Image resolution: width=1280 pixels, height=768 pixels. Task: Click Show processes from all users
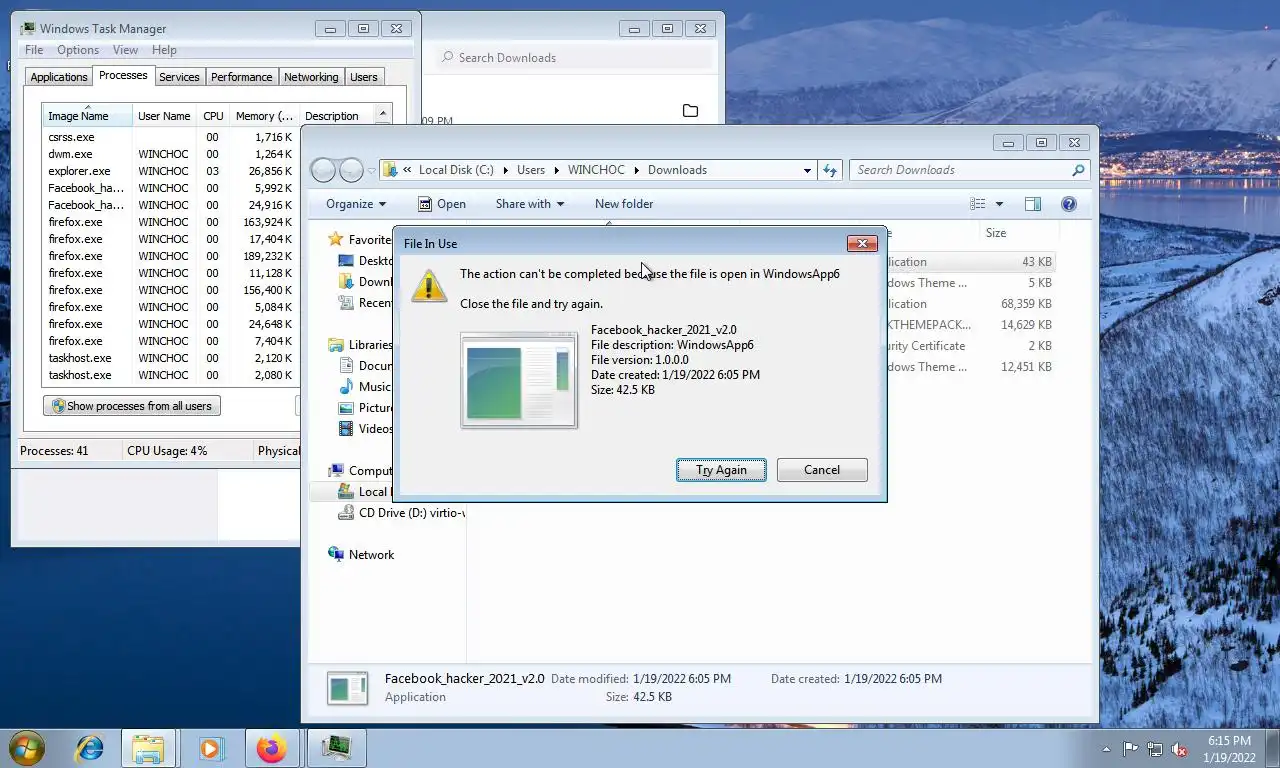(132, 406)
